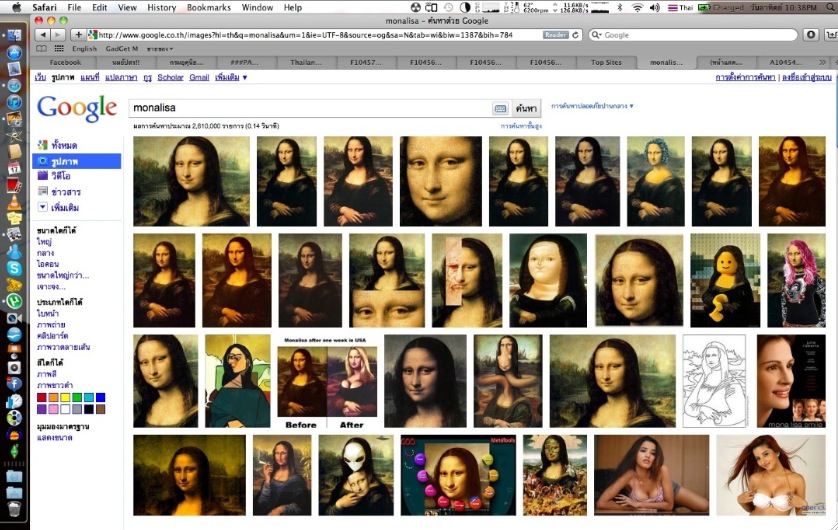Filter by ใบหน้า type
This screenshot has height=530, width=838.
48,314
